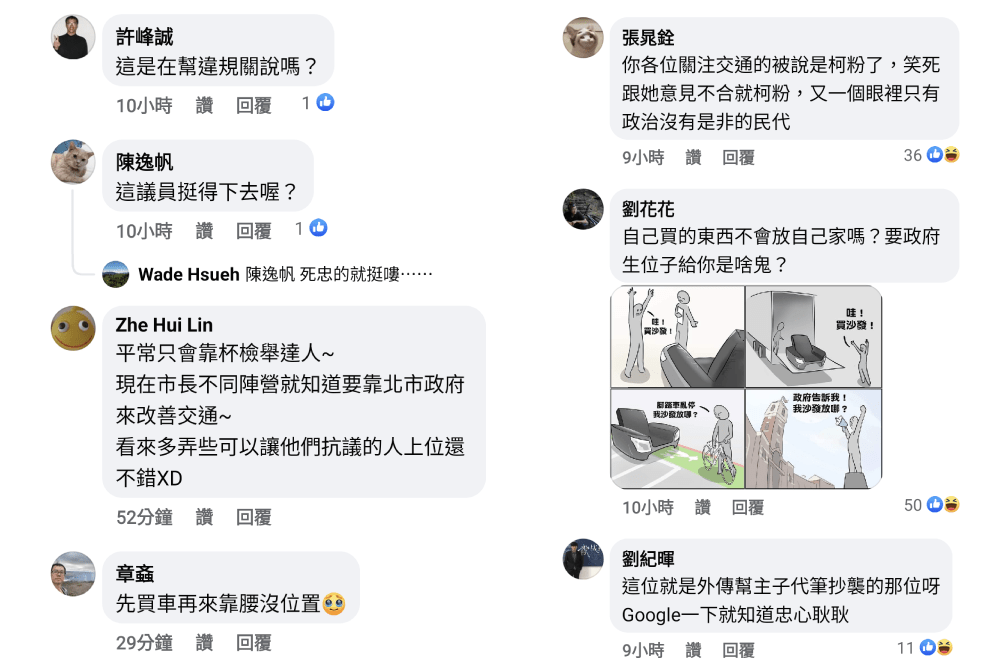Like 許峰誠's comment with 讚

(x=204, y=105)
